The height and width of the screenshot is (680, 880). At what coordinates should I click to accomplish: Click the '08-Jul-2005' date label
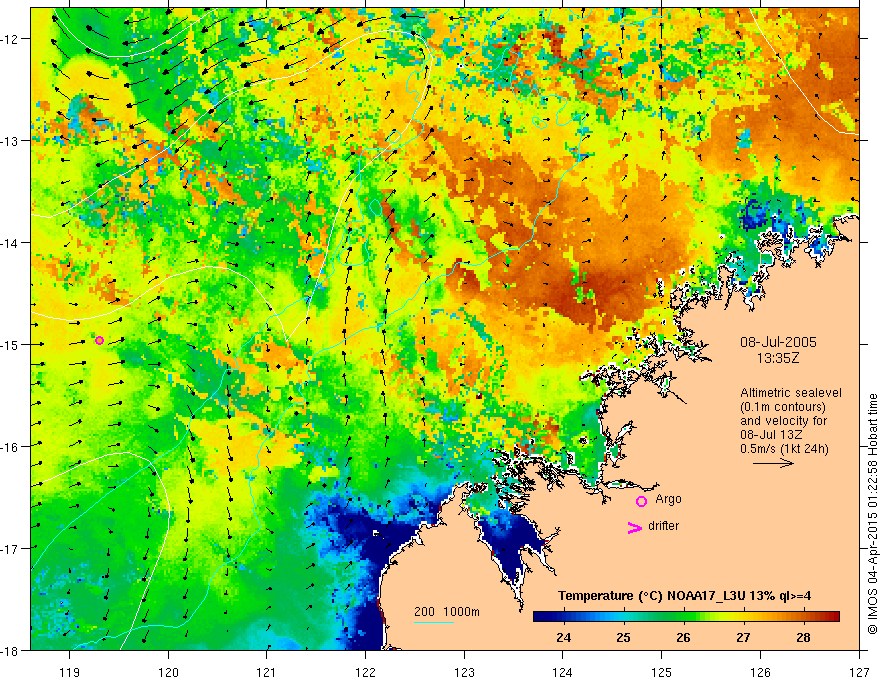click(x=778, y=342)
